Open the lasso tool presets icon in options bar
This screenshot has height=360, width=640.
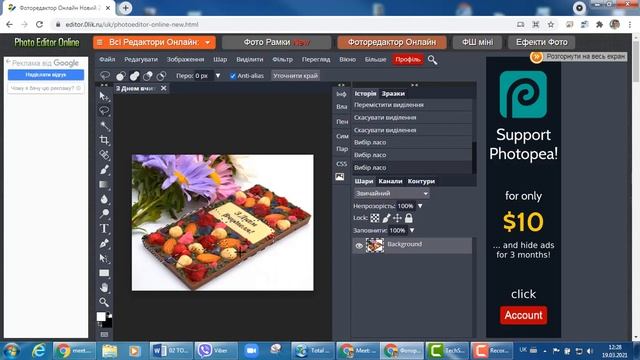105,76
